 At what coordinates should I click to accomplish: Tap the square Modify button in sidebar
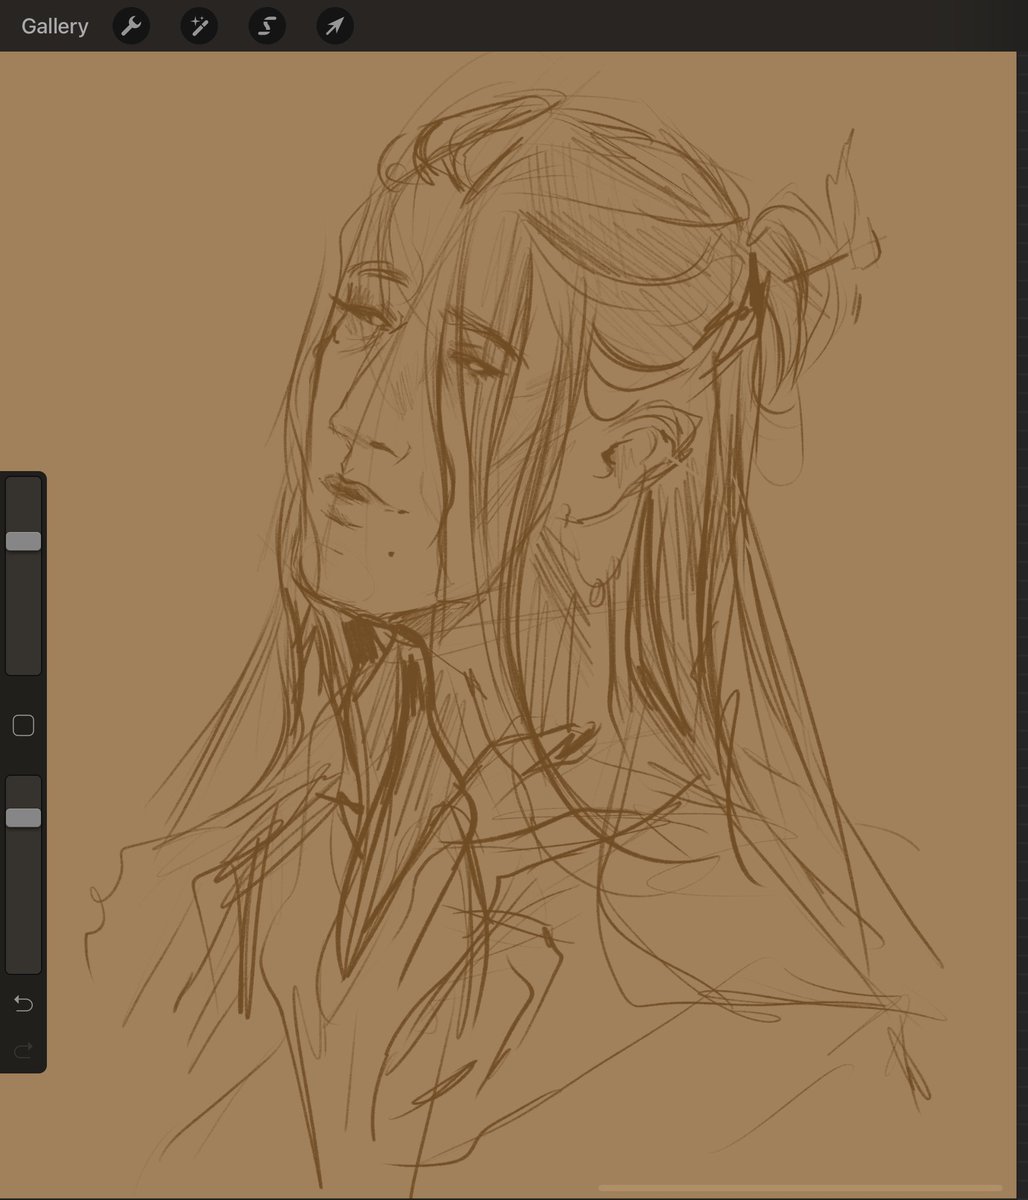coord(23,726)
